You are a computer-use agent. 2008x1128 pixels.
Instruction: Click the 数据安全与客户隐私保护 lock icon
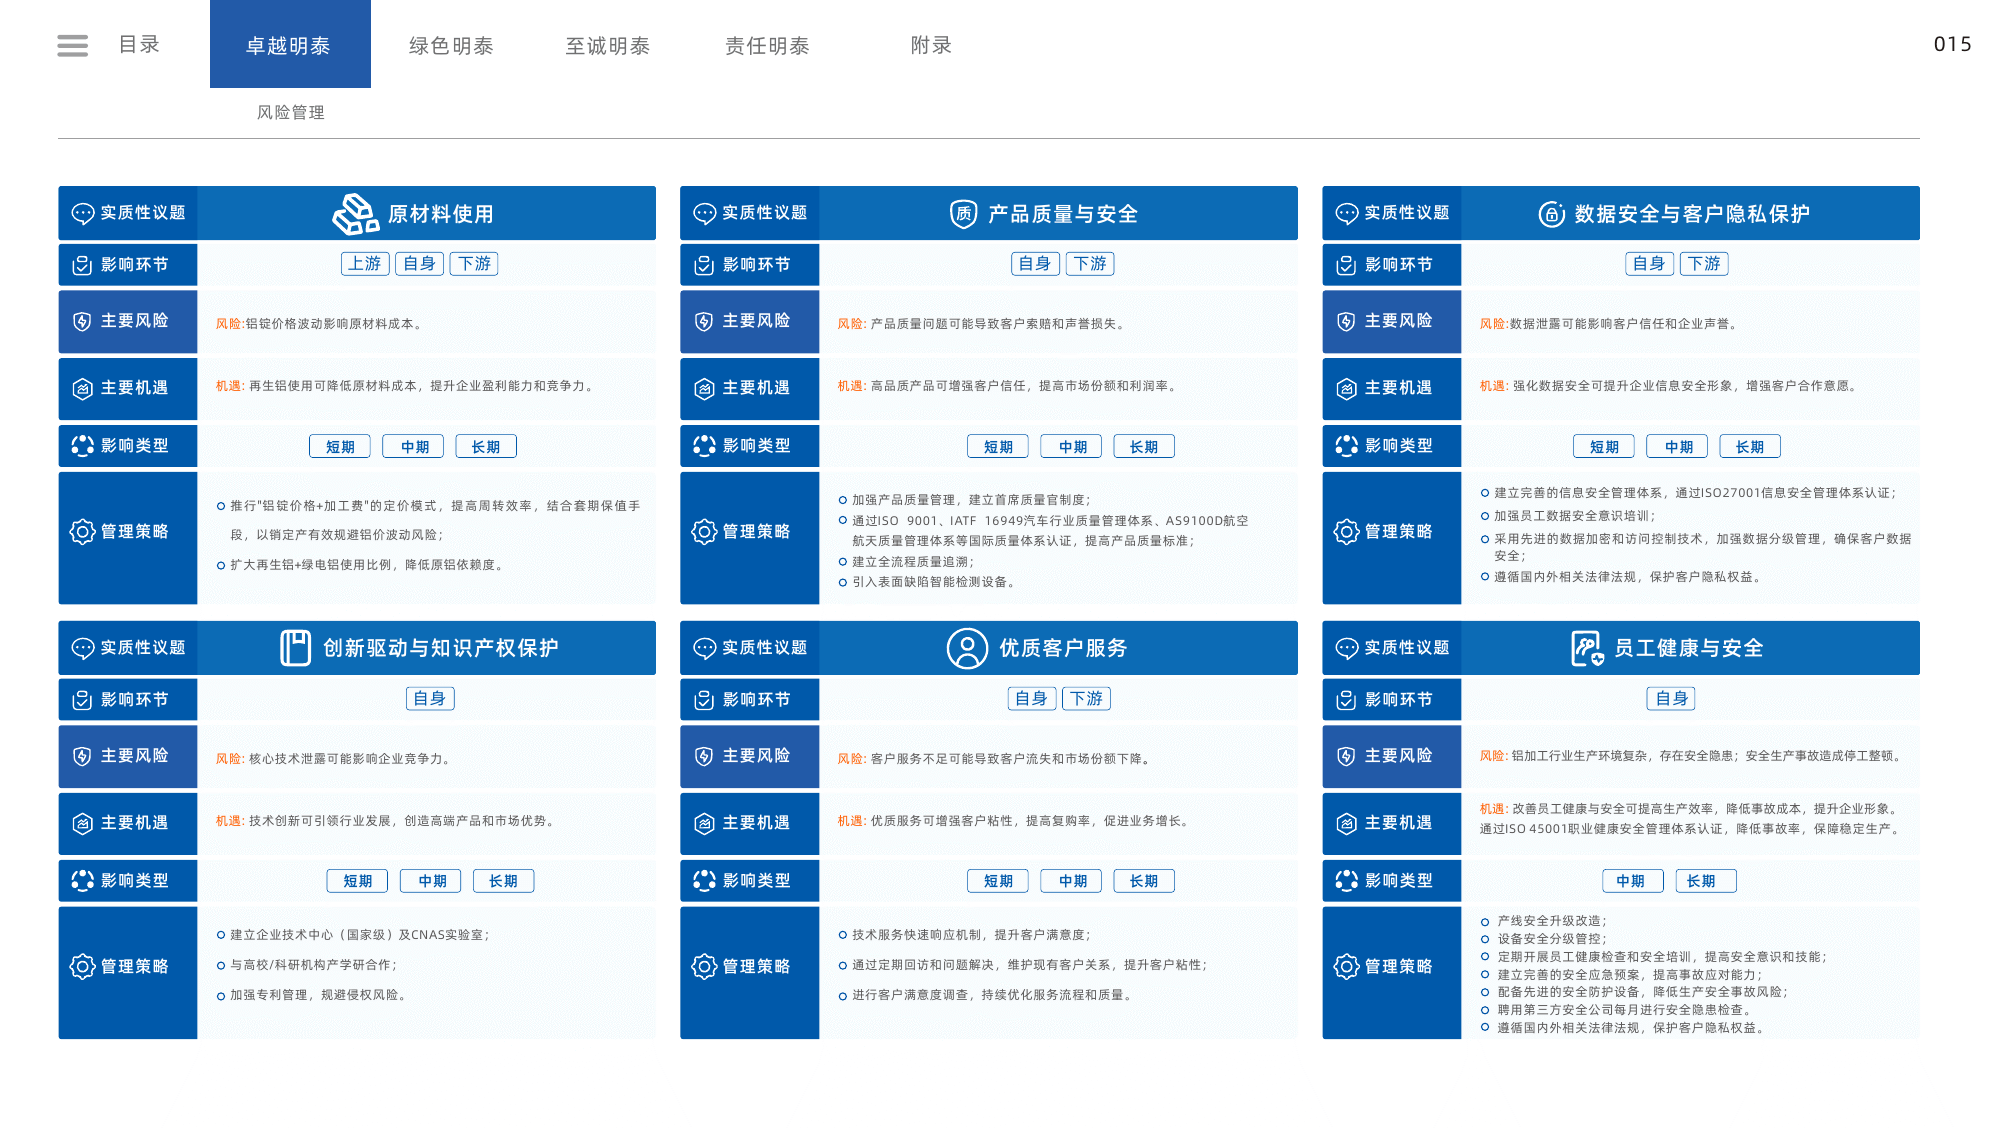point(1551,213)
